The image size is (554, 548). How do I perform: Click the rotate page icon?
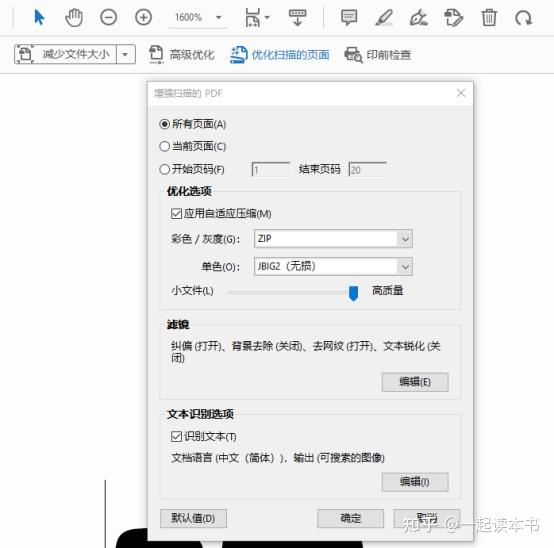click(523, 18)
